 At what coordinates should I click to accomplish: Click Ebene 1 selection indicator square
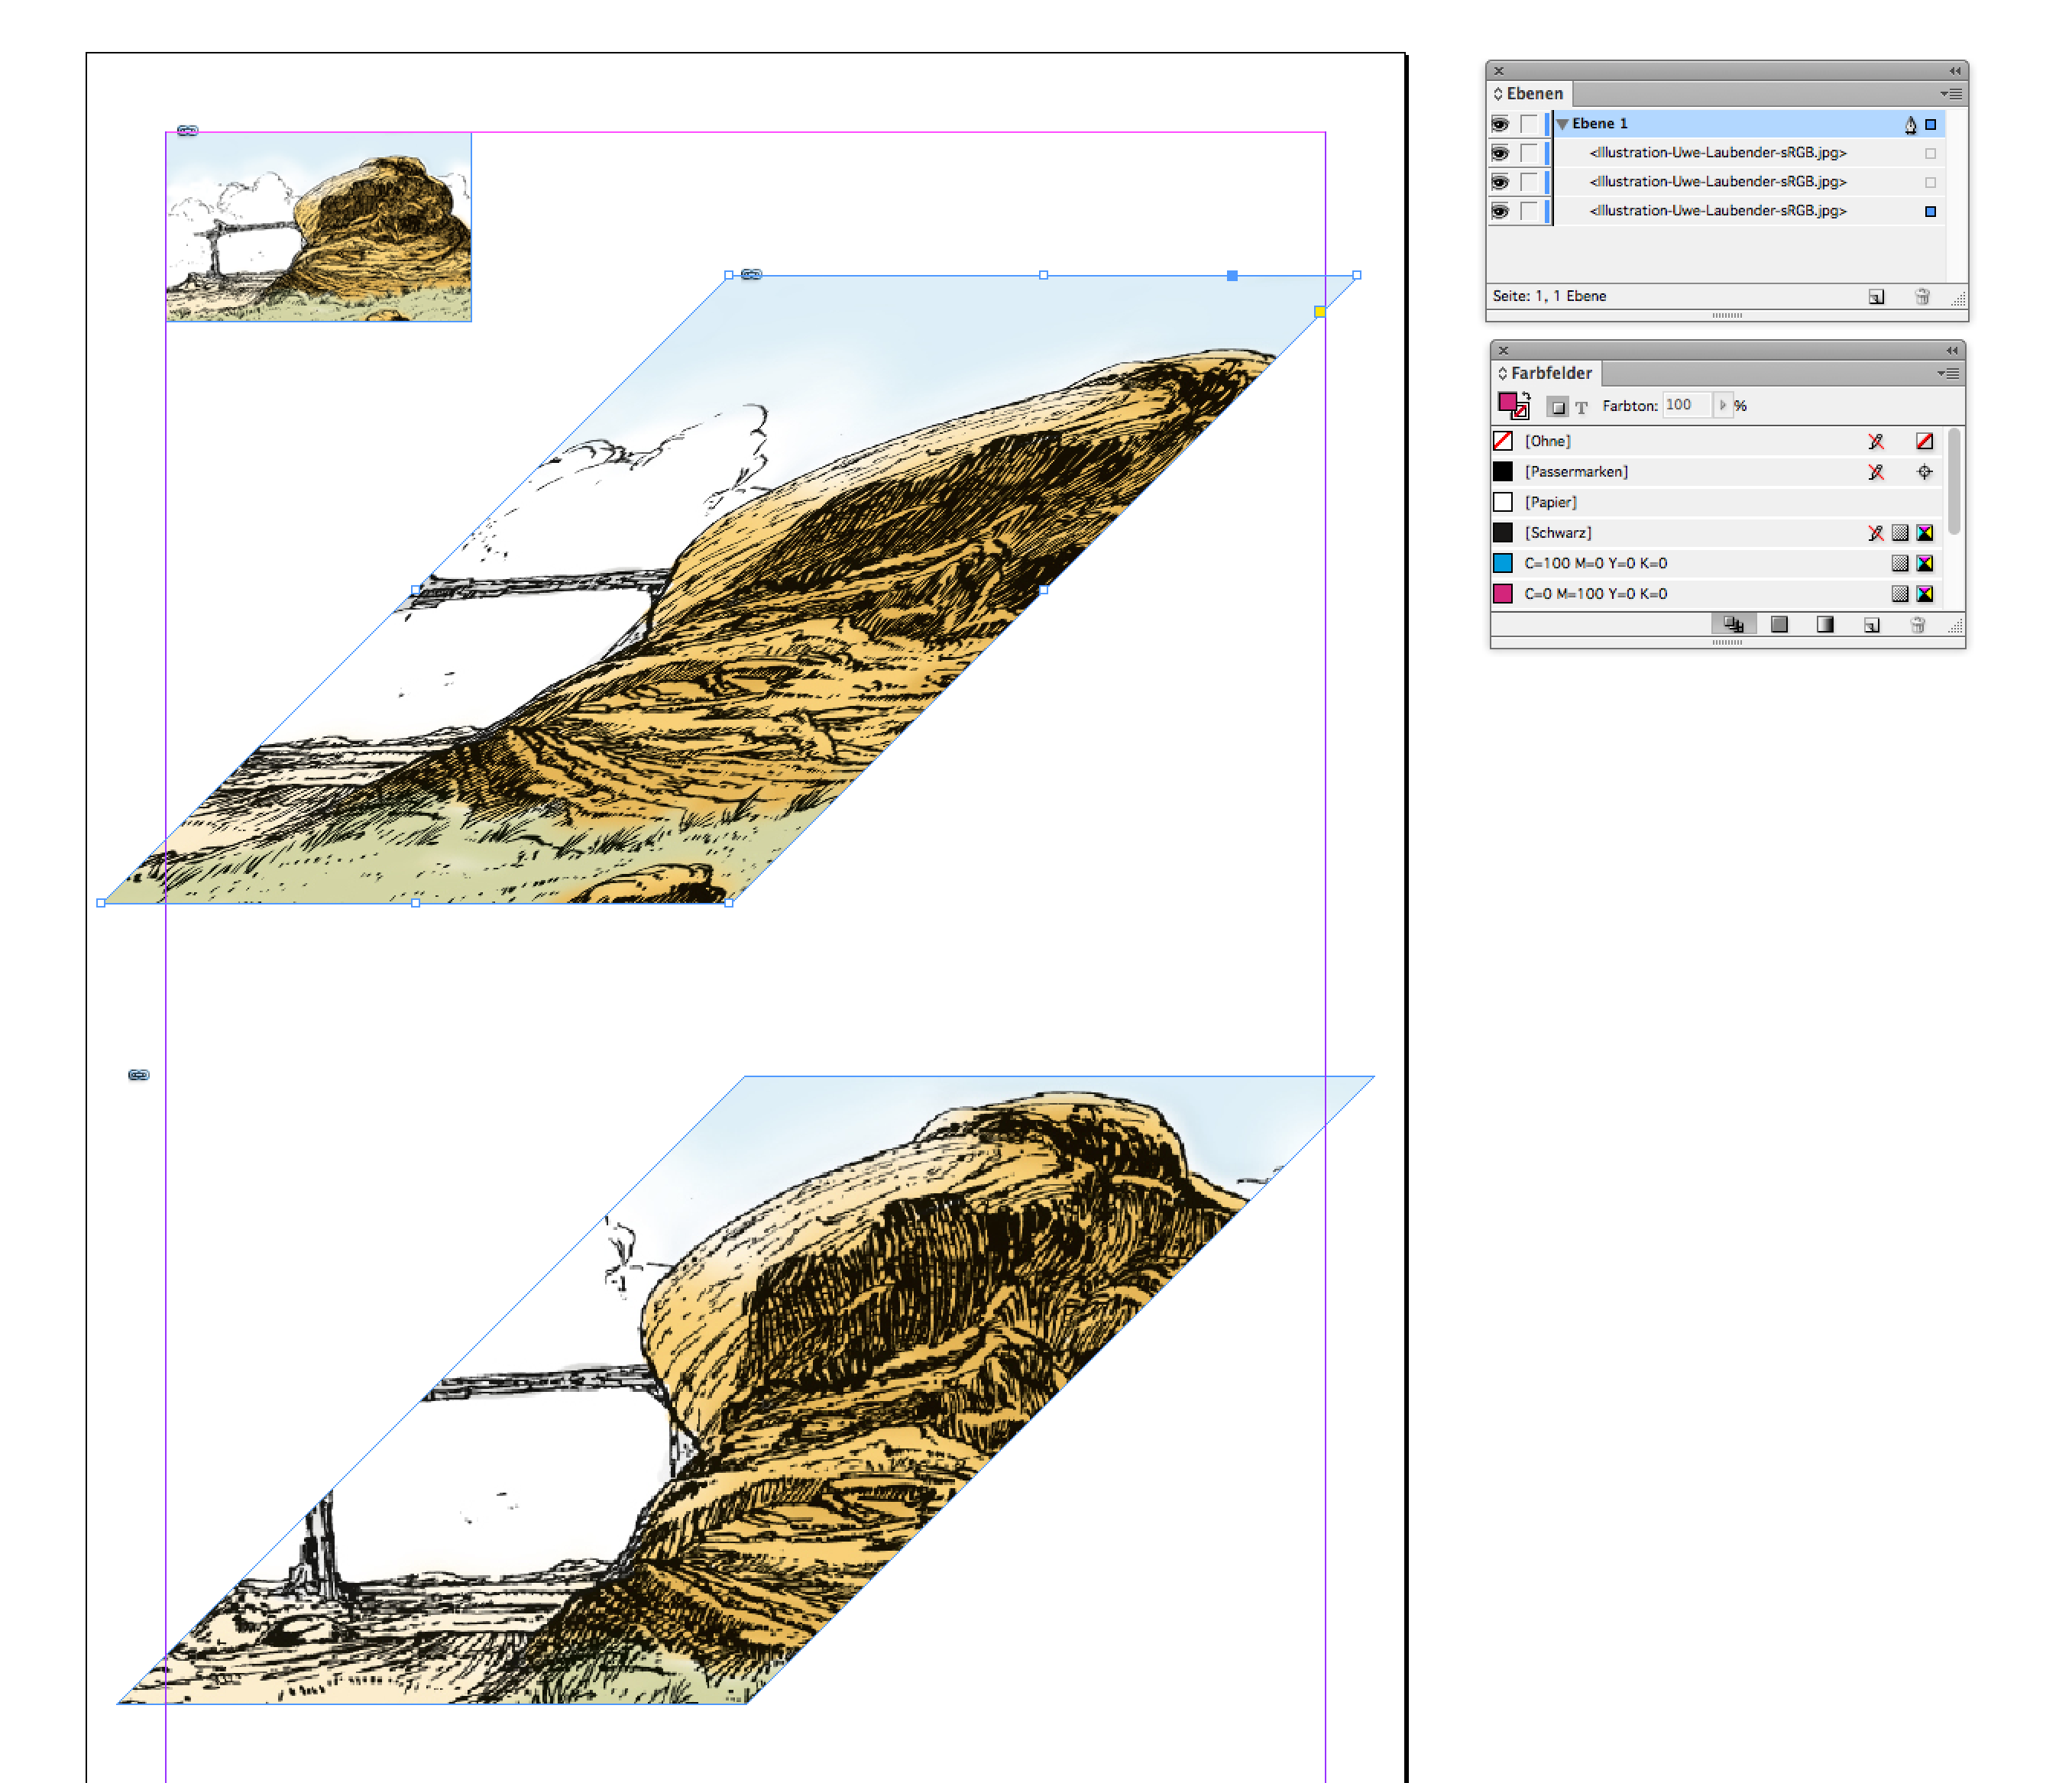coord(1931,124)
